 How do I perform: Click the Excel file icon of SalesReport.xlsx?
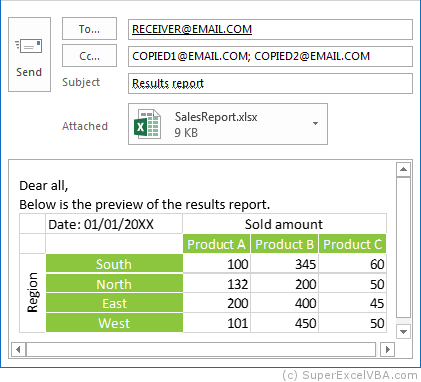(147, 124)
